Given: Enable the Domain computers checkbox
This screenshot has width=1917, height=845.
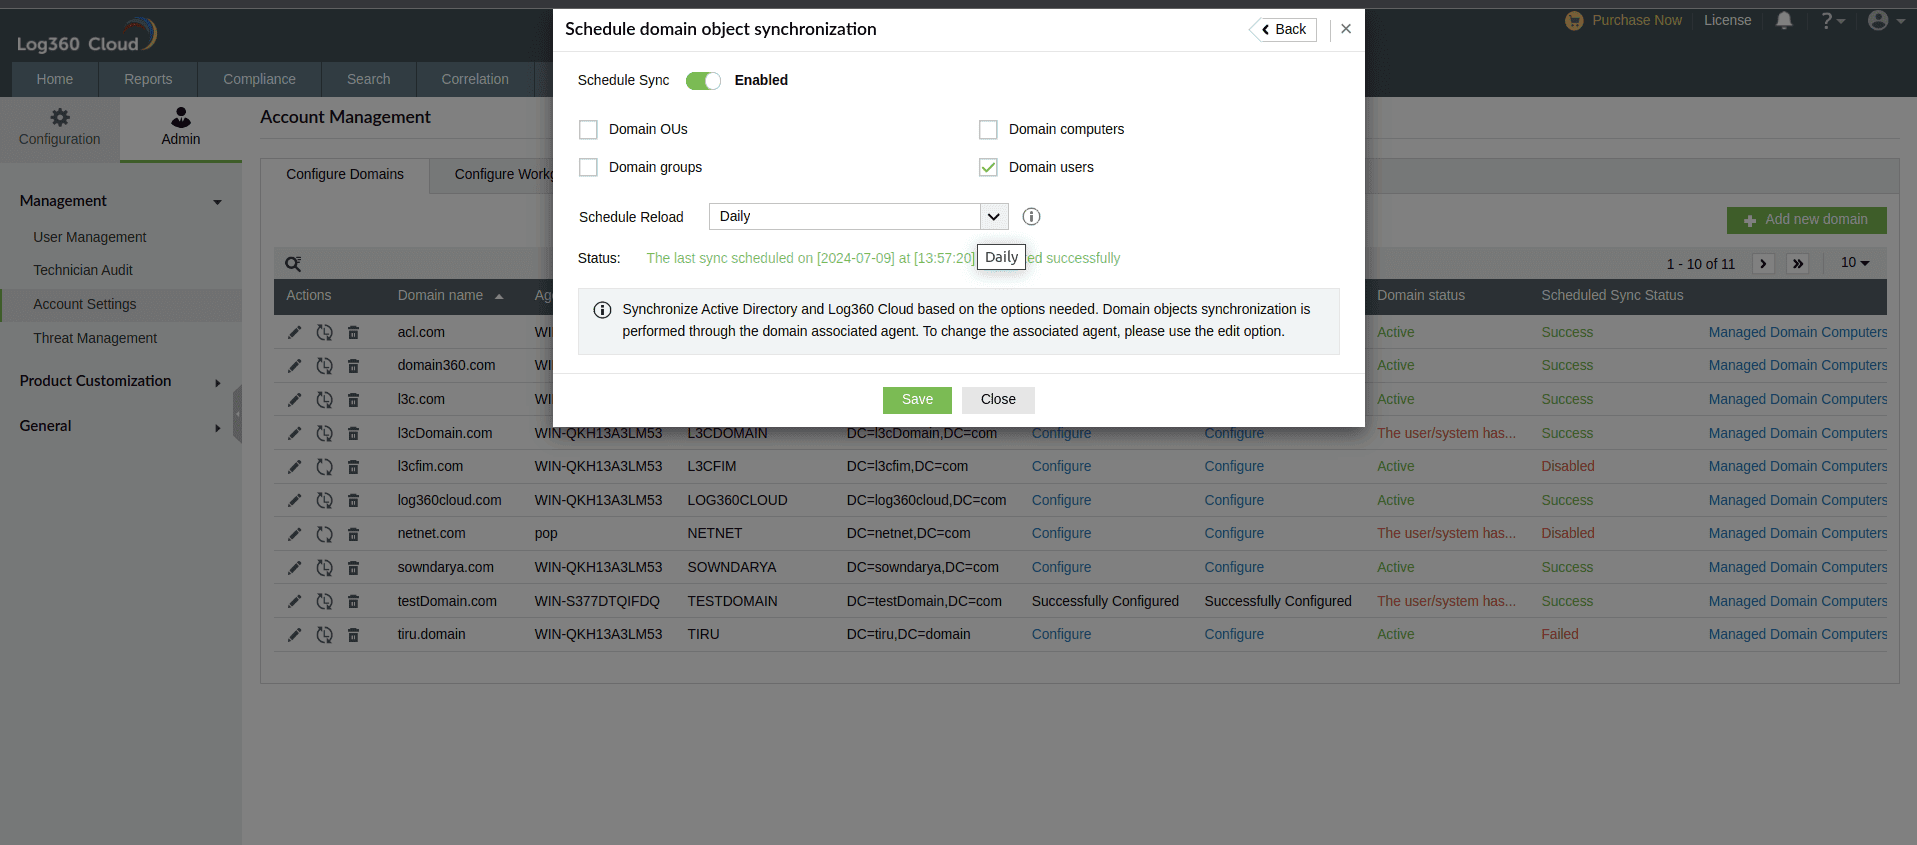Looking at the screenshot, I should [x=988, y=130].
